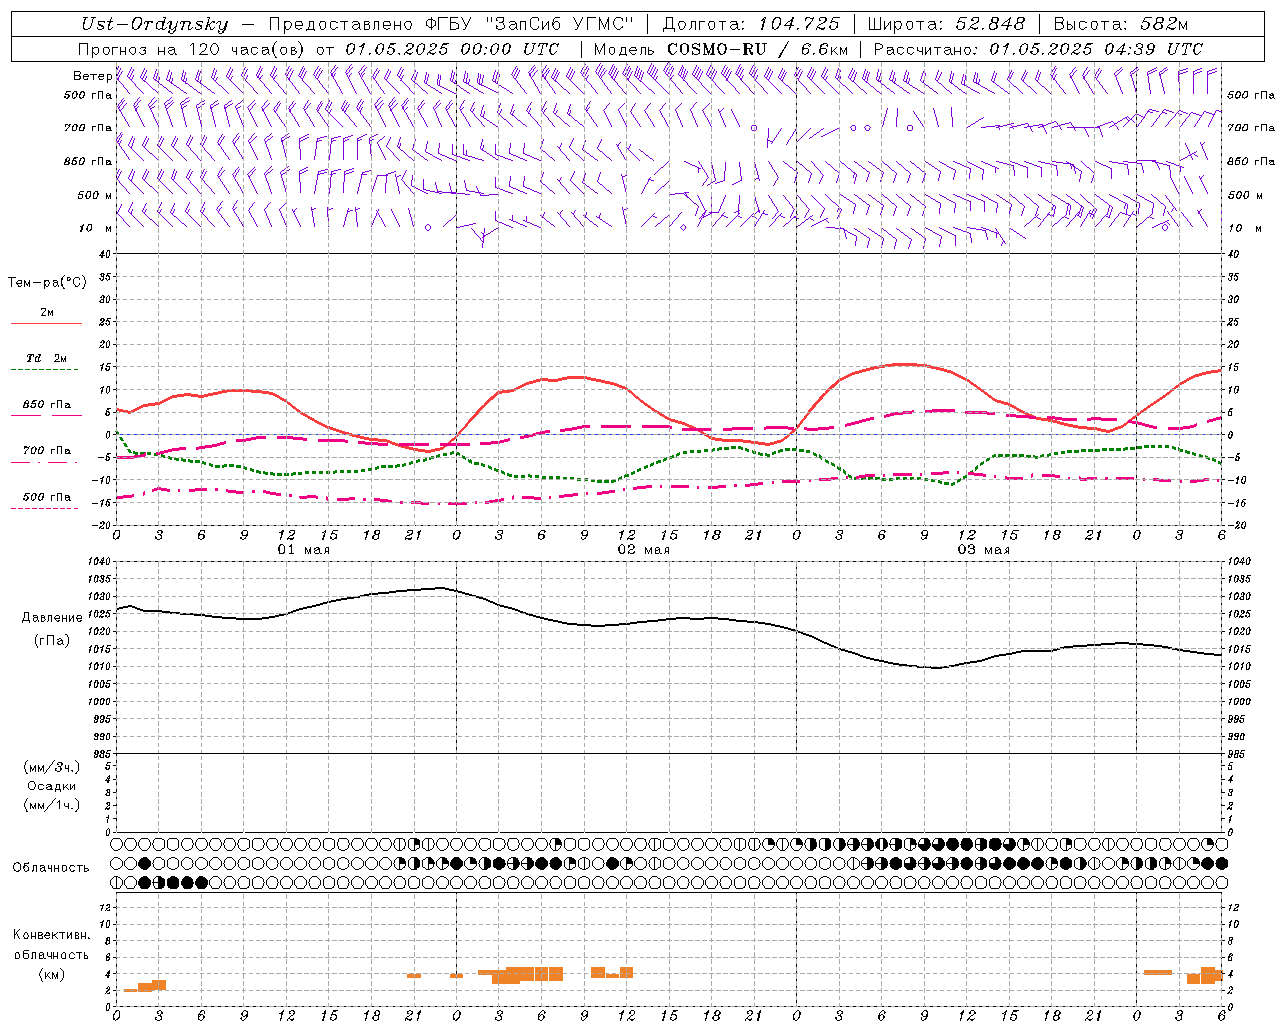Screen dimensions: 1280x1024
Task: Click the 01 мая date label
Action: (x=304, y=550)
